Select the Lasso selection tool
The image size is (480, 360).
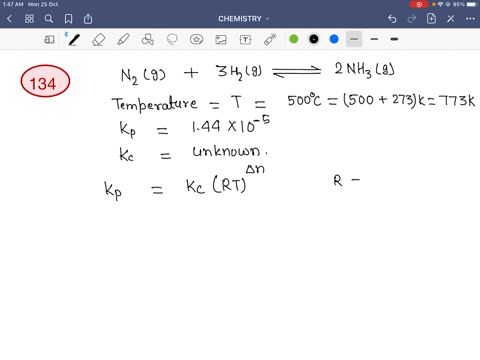click(172, 40)
